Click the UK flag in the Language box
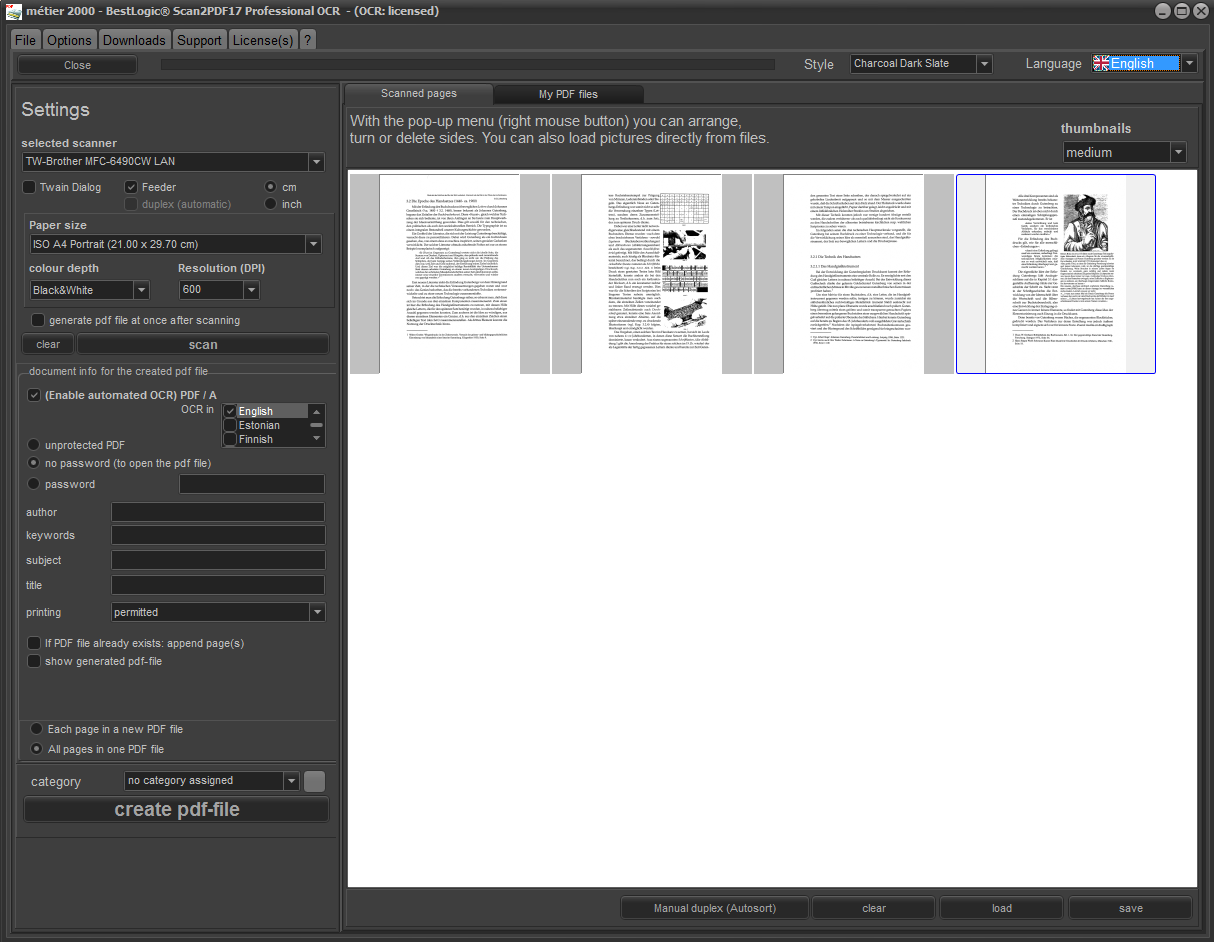The height and width of the screenshot is (942, 1214). [1101, 63]
